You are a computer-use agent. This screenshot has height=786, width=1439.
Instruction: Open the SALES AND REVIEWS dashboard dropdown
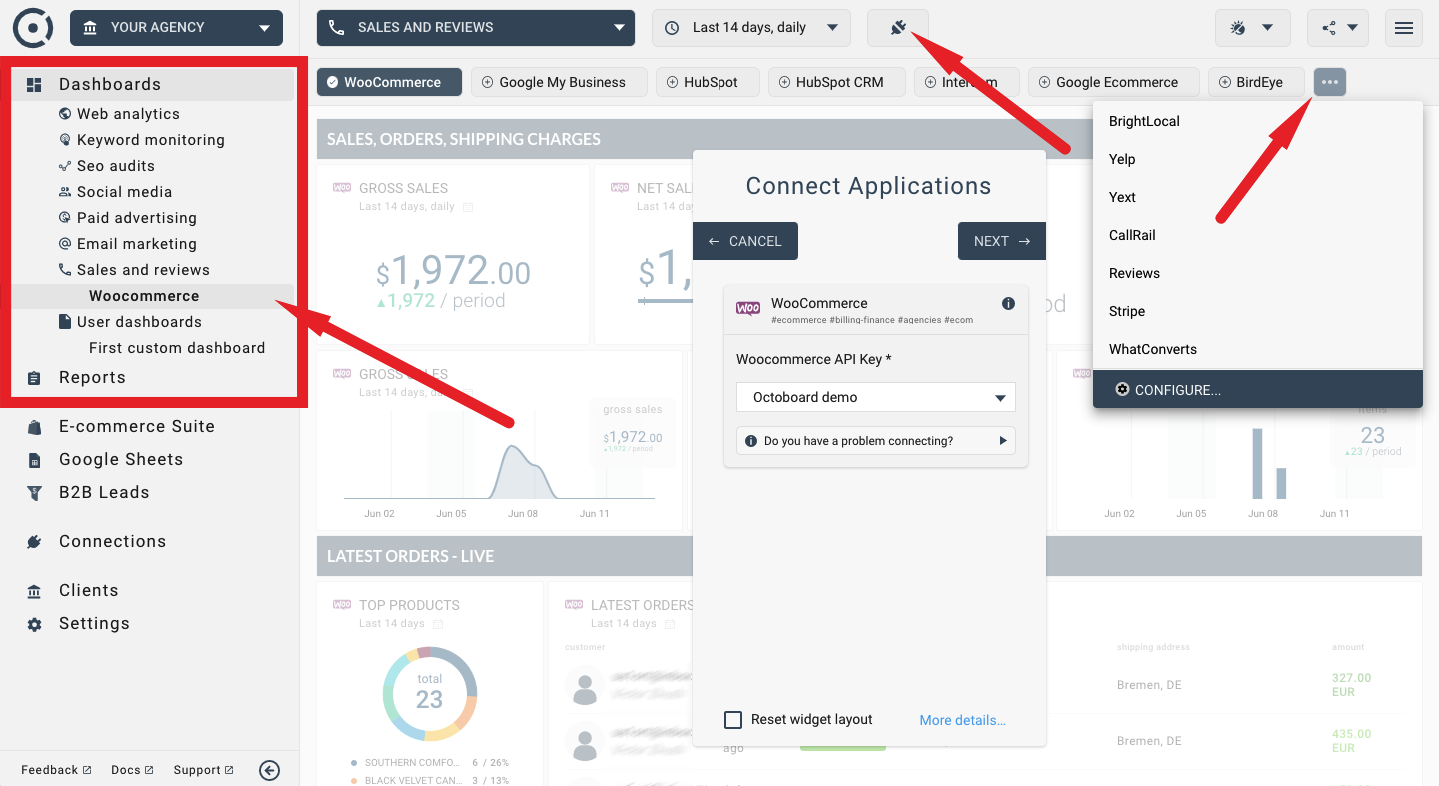point(476,28)
